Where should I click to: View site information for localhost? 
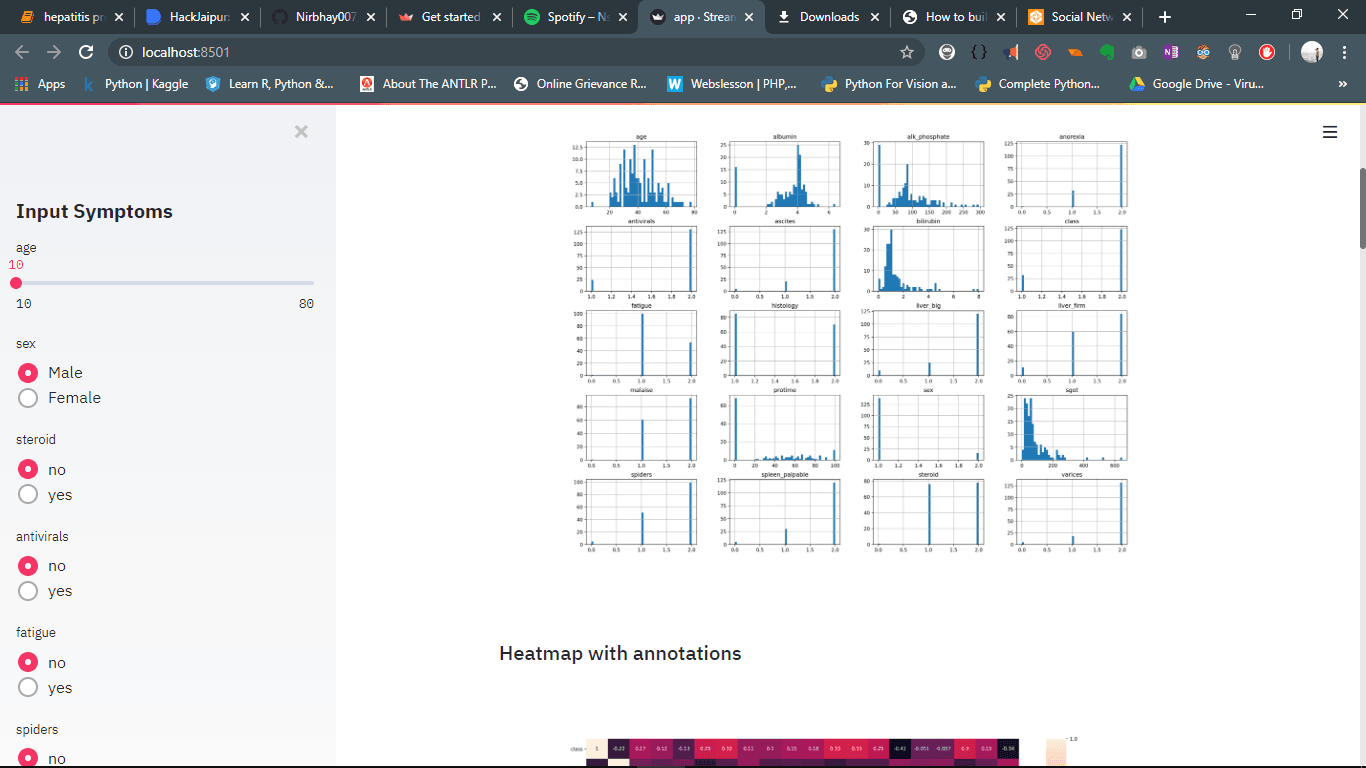click(x=125, y=52)
